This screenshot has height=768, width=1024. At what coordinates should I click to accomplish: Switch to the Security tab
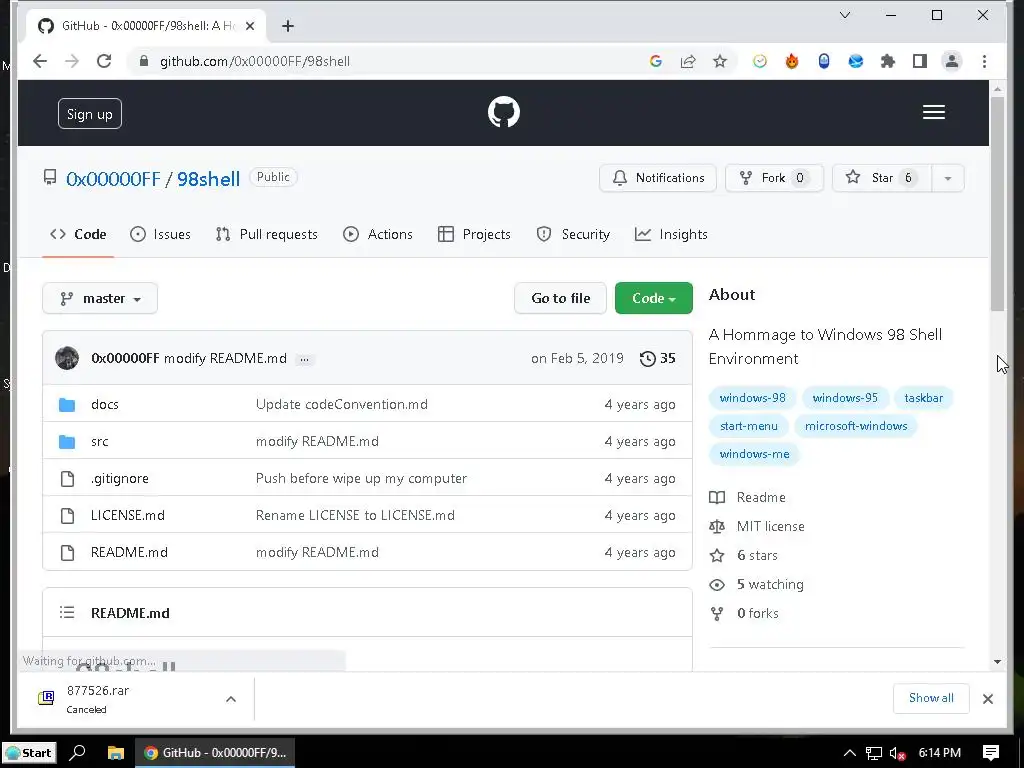(x=573, y=234)
